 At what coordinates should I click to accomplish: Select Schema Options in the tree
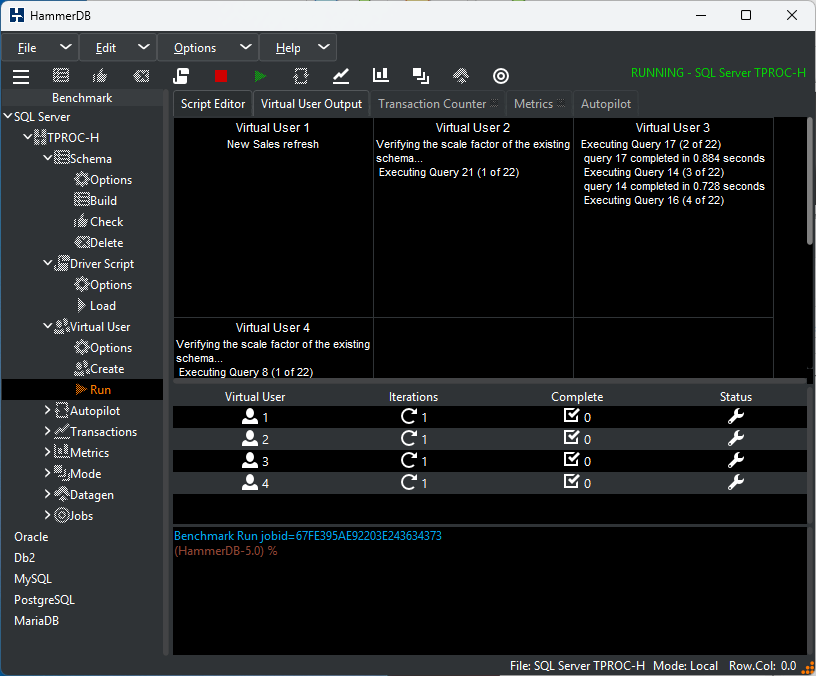[x=103, y=180]
